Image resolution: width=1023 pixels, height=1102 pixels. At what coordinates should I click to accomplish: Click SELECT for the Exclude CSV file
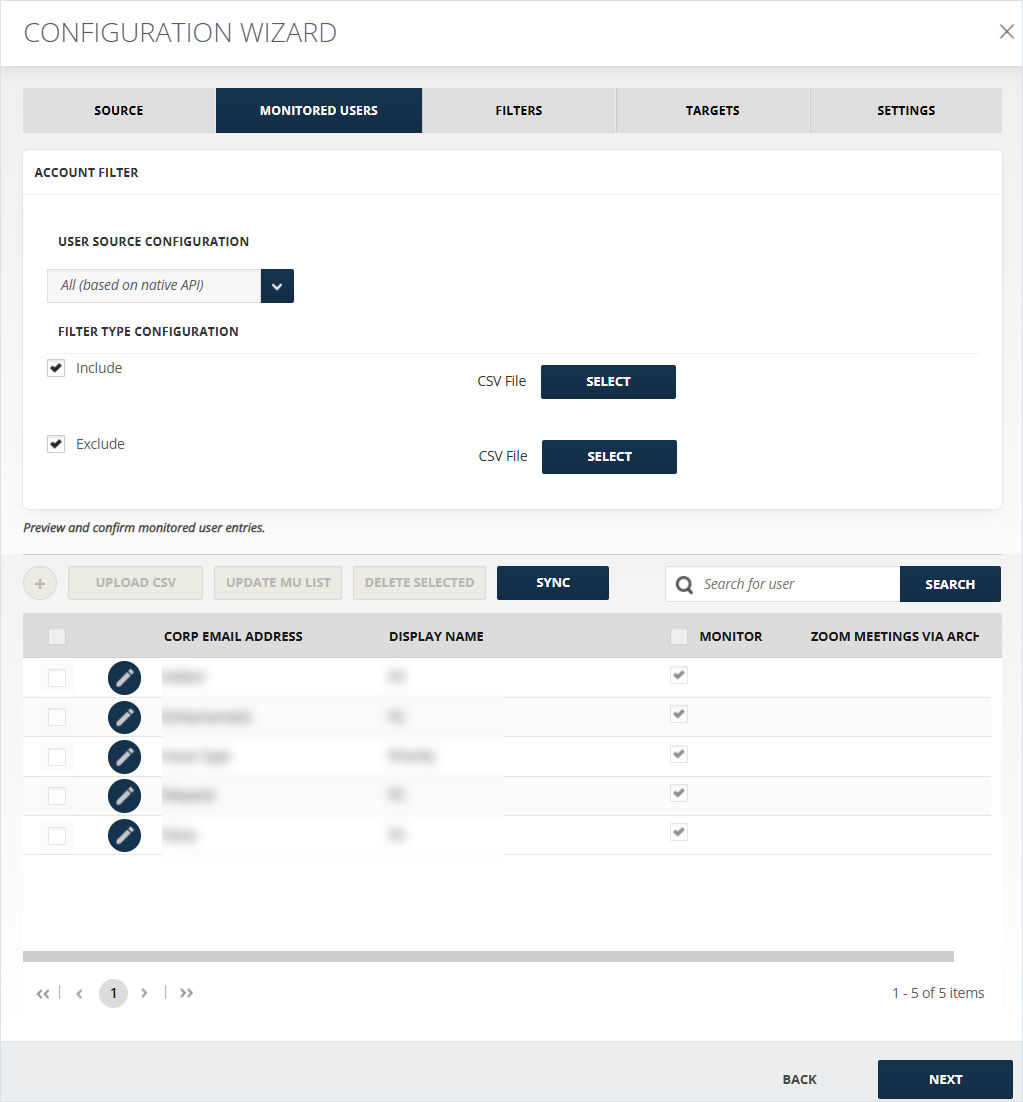coord(609,457)
